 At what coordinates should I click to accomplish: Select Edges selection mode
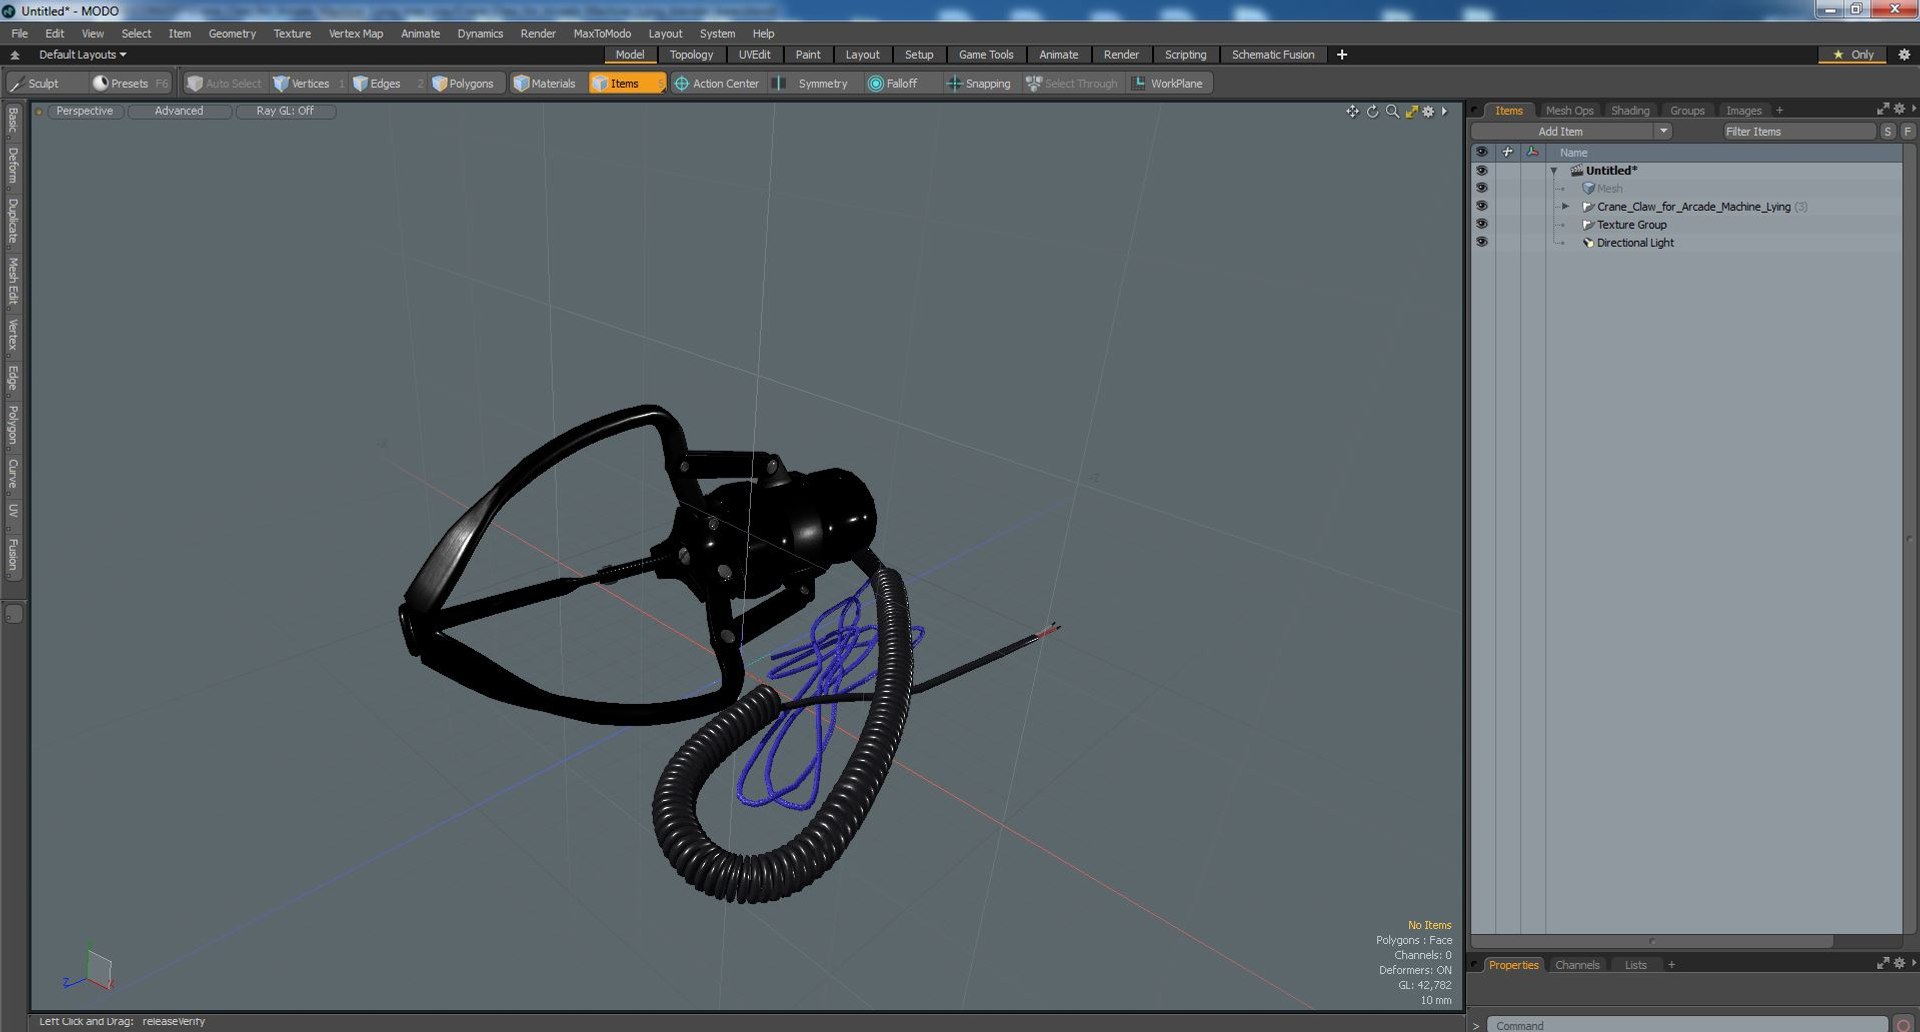[377, 83]
